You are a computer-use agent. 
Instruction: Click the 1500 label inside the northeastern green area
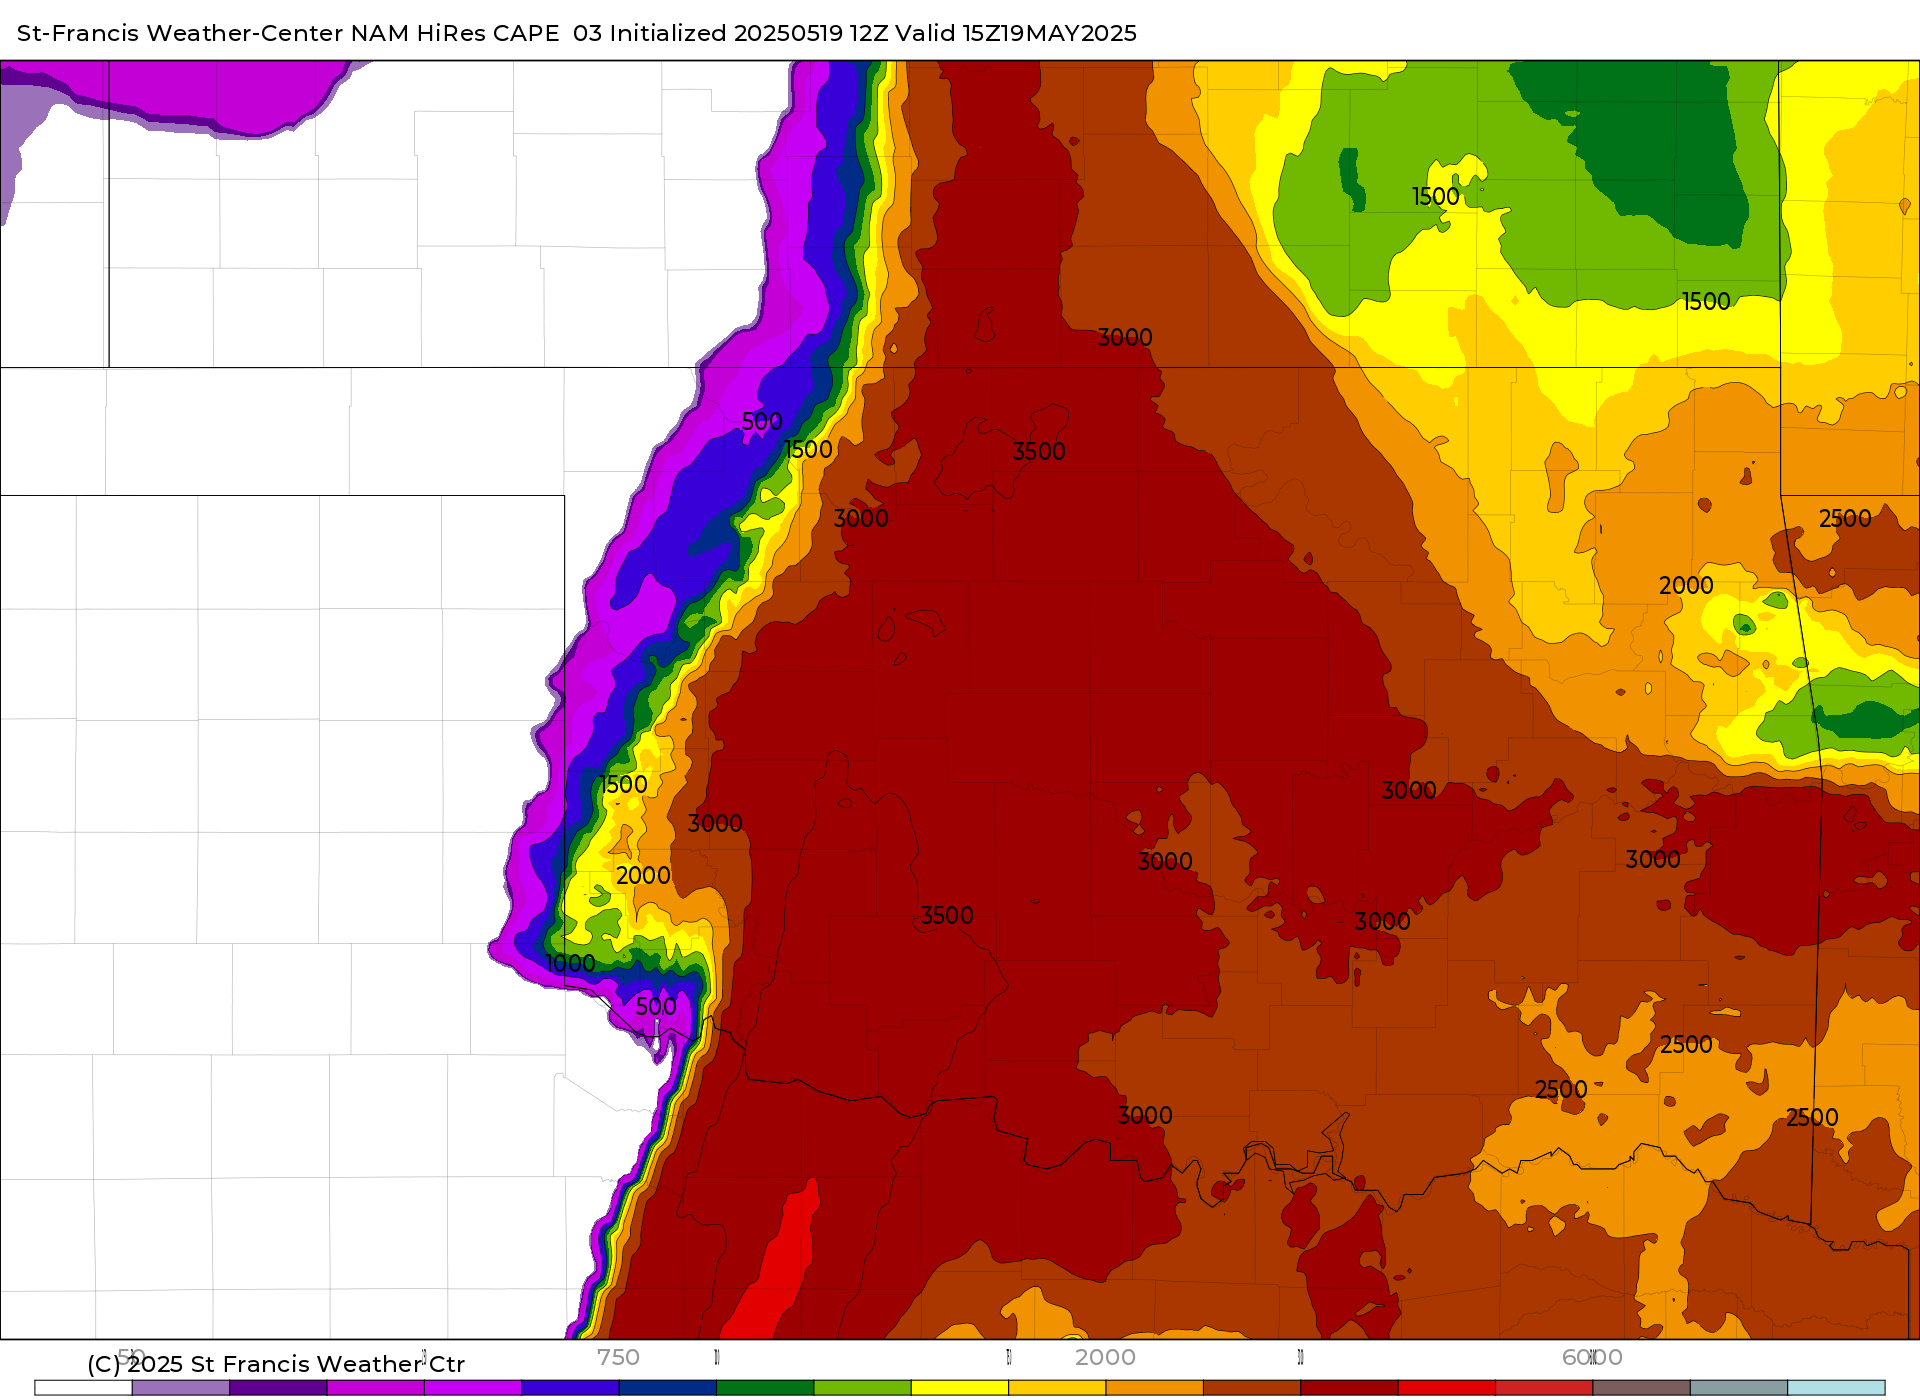click(x=1435, y=196)
